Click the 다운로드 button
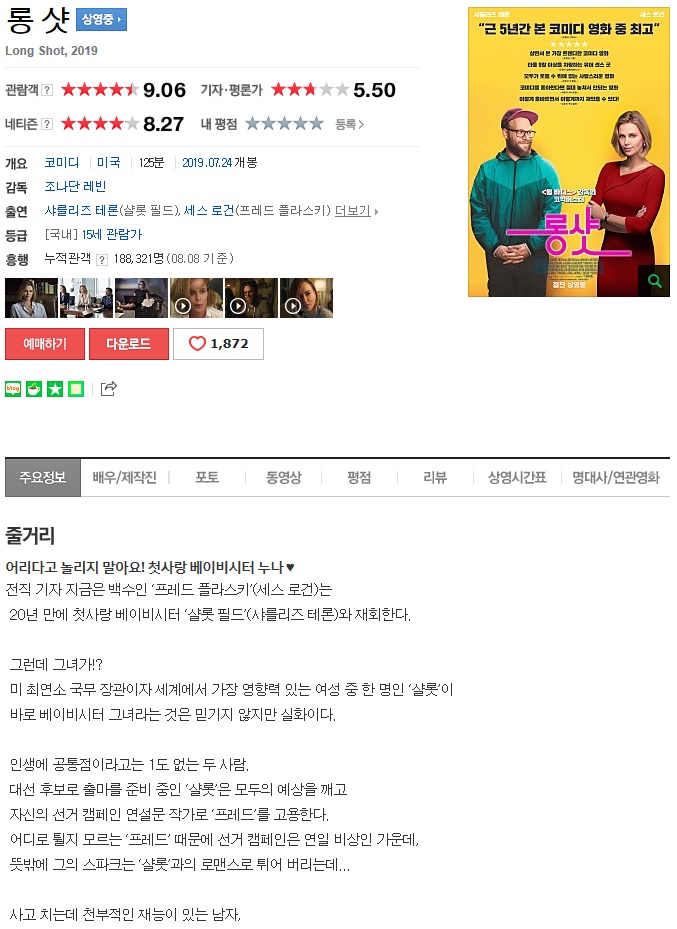The height and width of the screenshot is (929, 677). [x=129, y=344]
